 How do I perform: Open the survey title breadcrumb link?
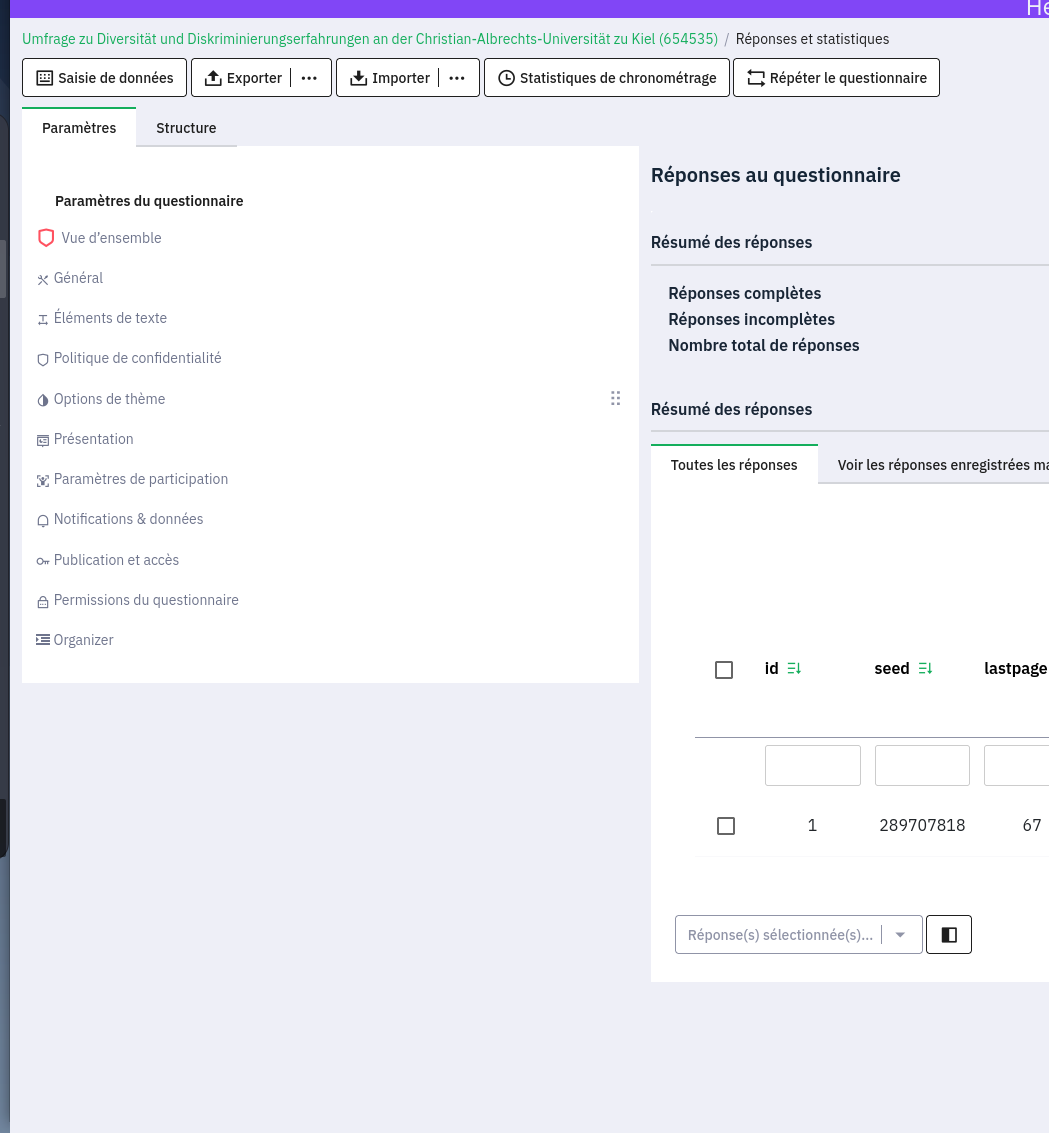point(370,39)
